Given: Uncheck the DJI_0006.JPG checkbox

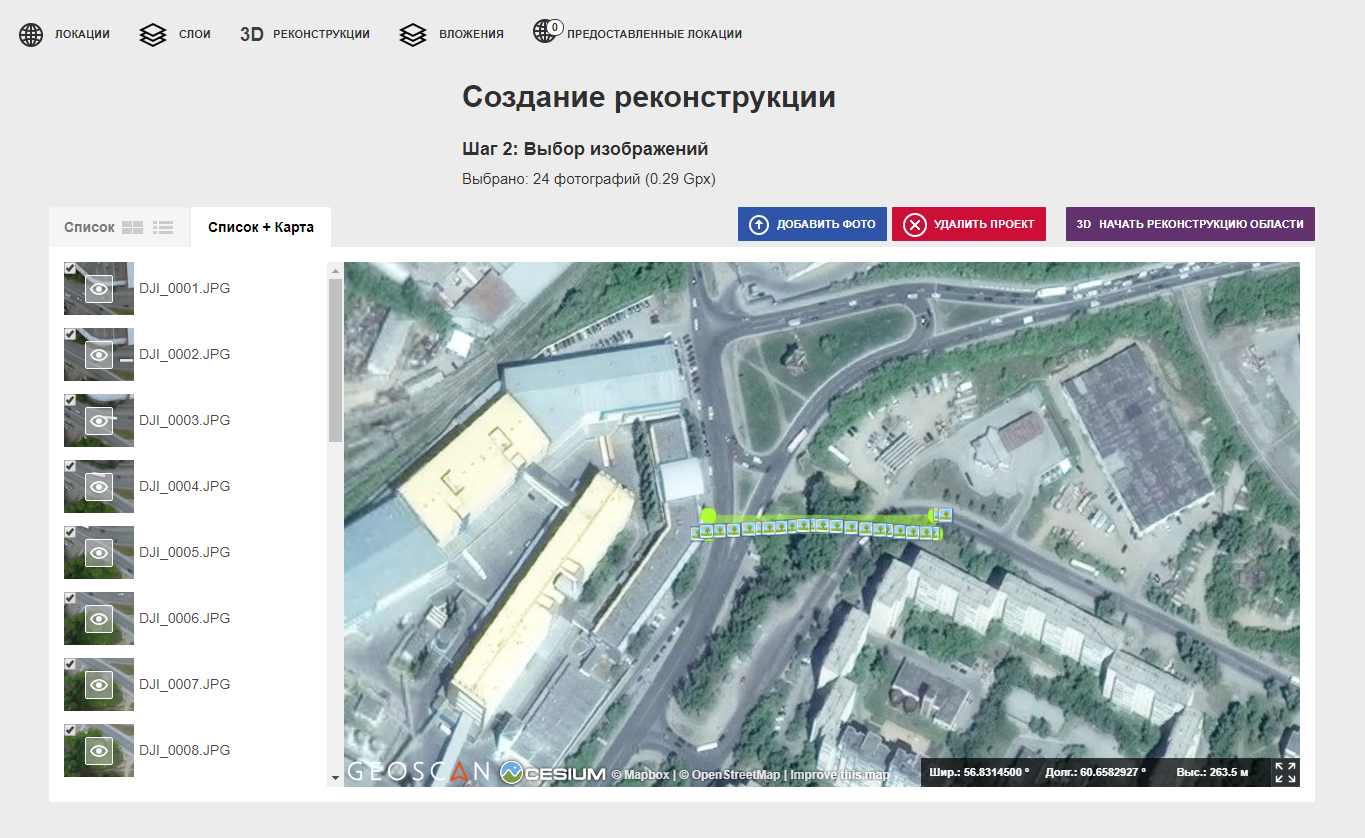Looking at the screenshot, I should [70, 598].
